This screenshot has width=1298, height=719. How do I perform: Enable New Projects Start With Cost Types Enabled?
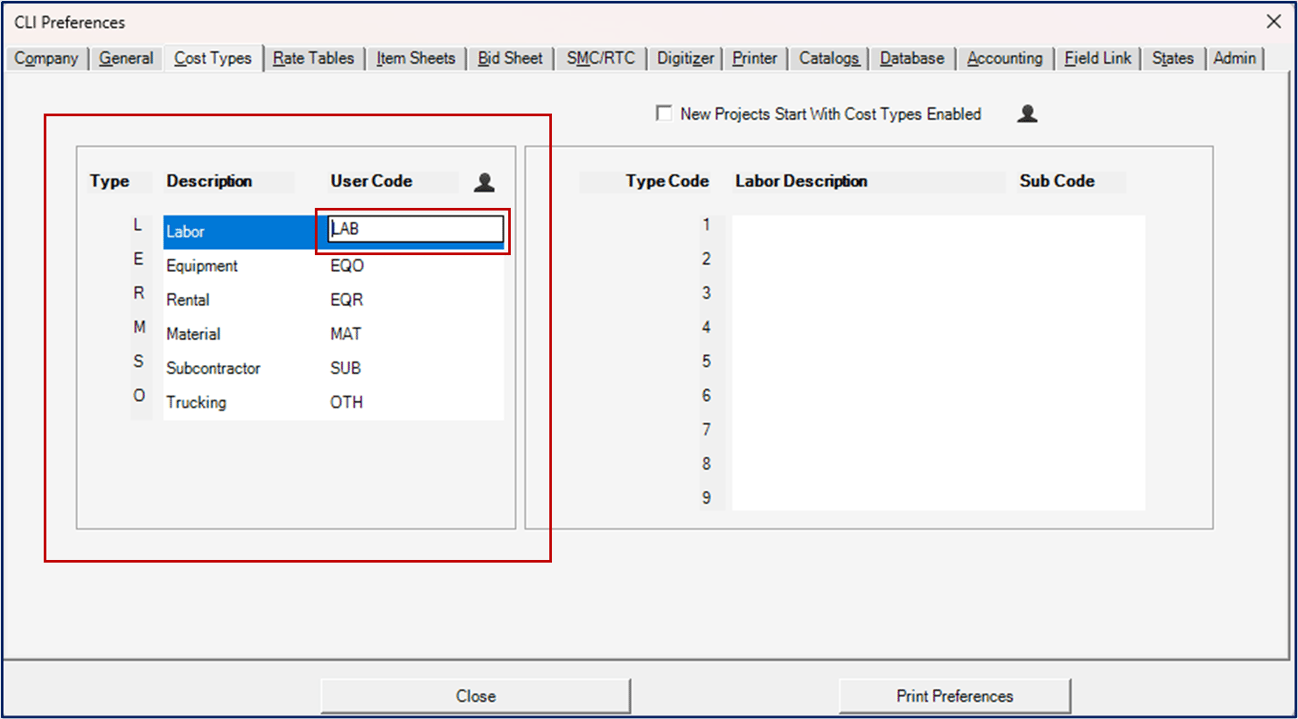[x=664, y=113]
